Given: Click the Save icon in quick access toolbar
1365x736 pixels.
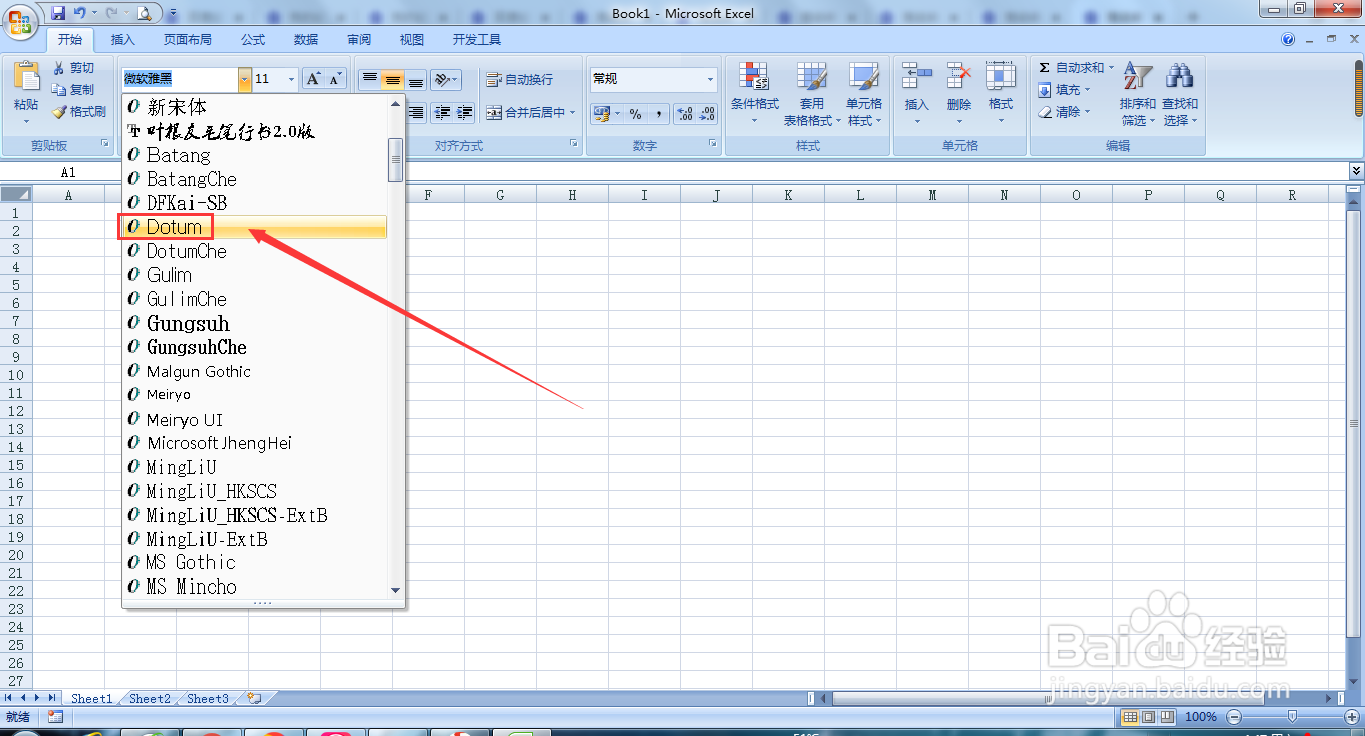Looking at the screenshot, I should [x=58, y=13].
